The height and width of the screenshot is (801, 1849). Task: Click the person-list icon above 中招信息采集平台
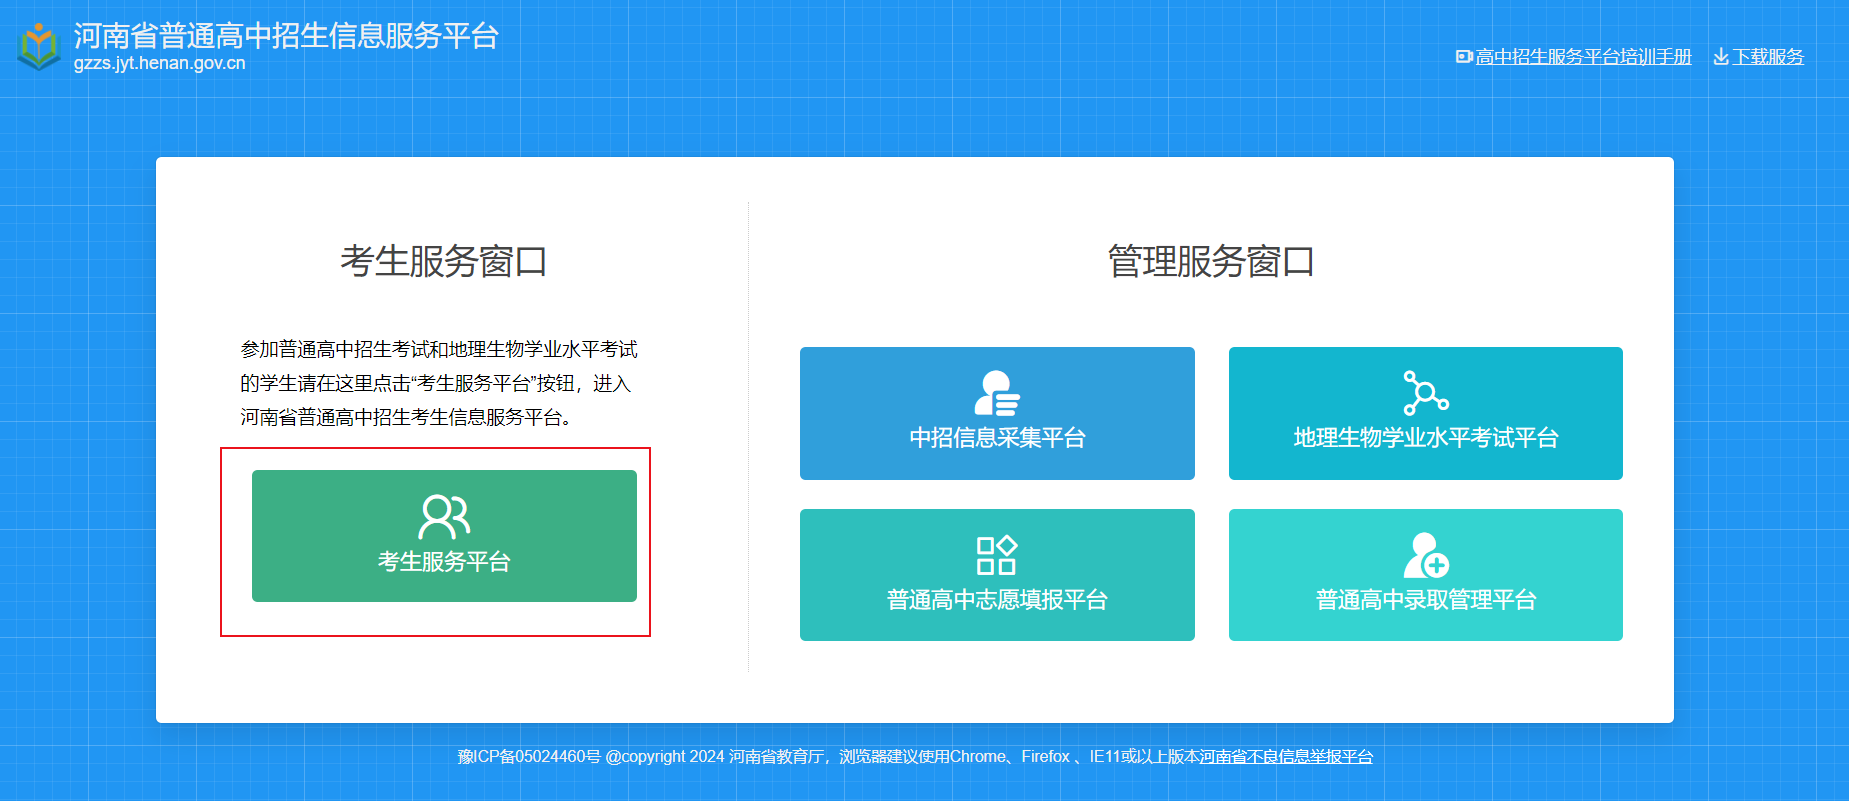pos(997,393)
